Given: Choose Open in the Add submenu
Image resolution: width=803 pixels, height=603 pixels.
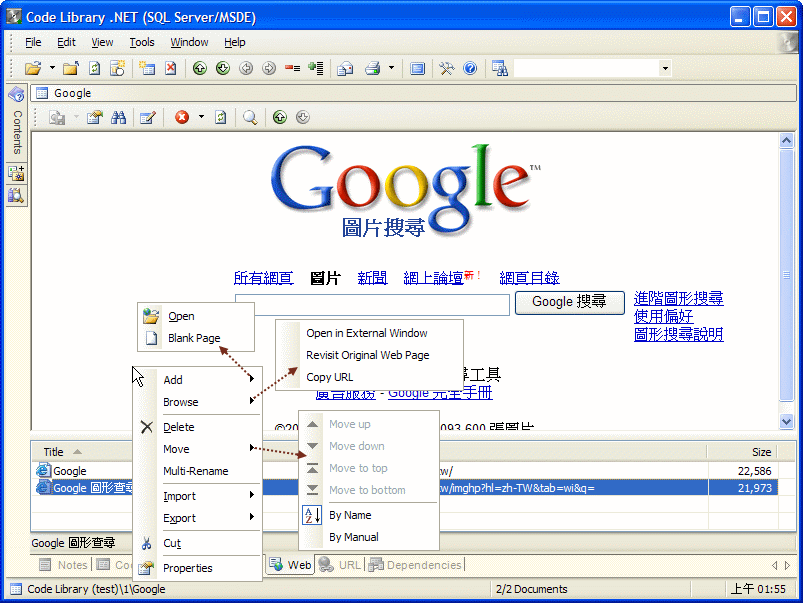Looking at the screenshot, I should tap(196, 316).
